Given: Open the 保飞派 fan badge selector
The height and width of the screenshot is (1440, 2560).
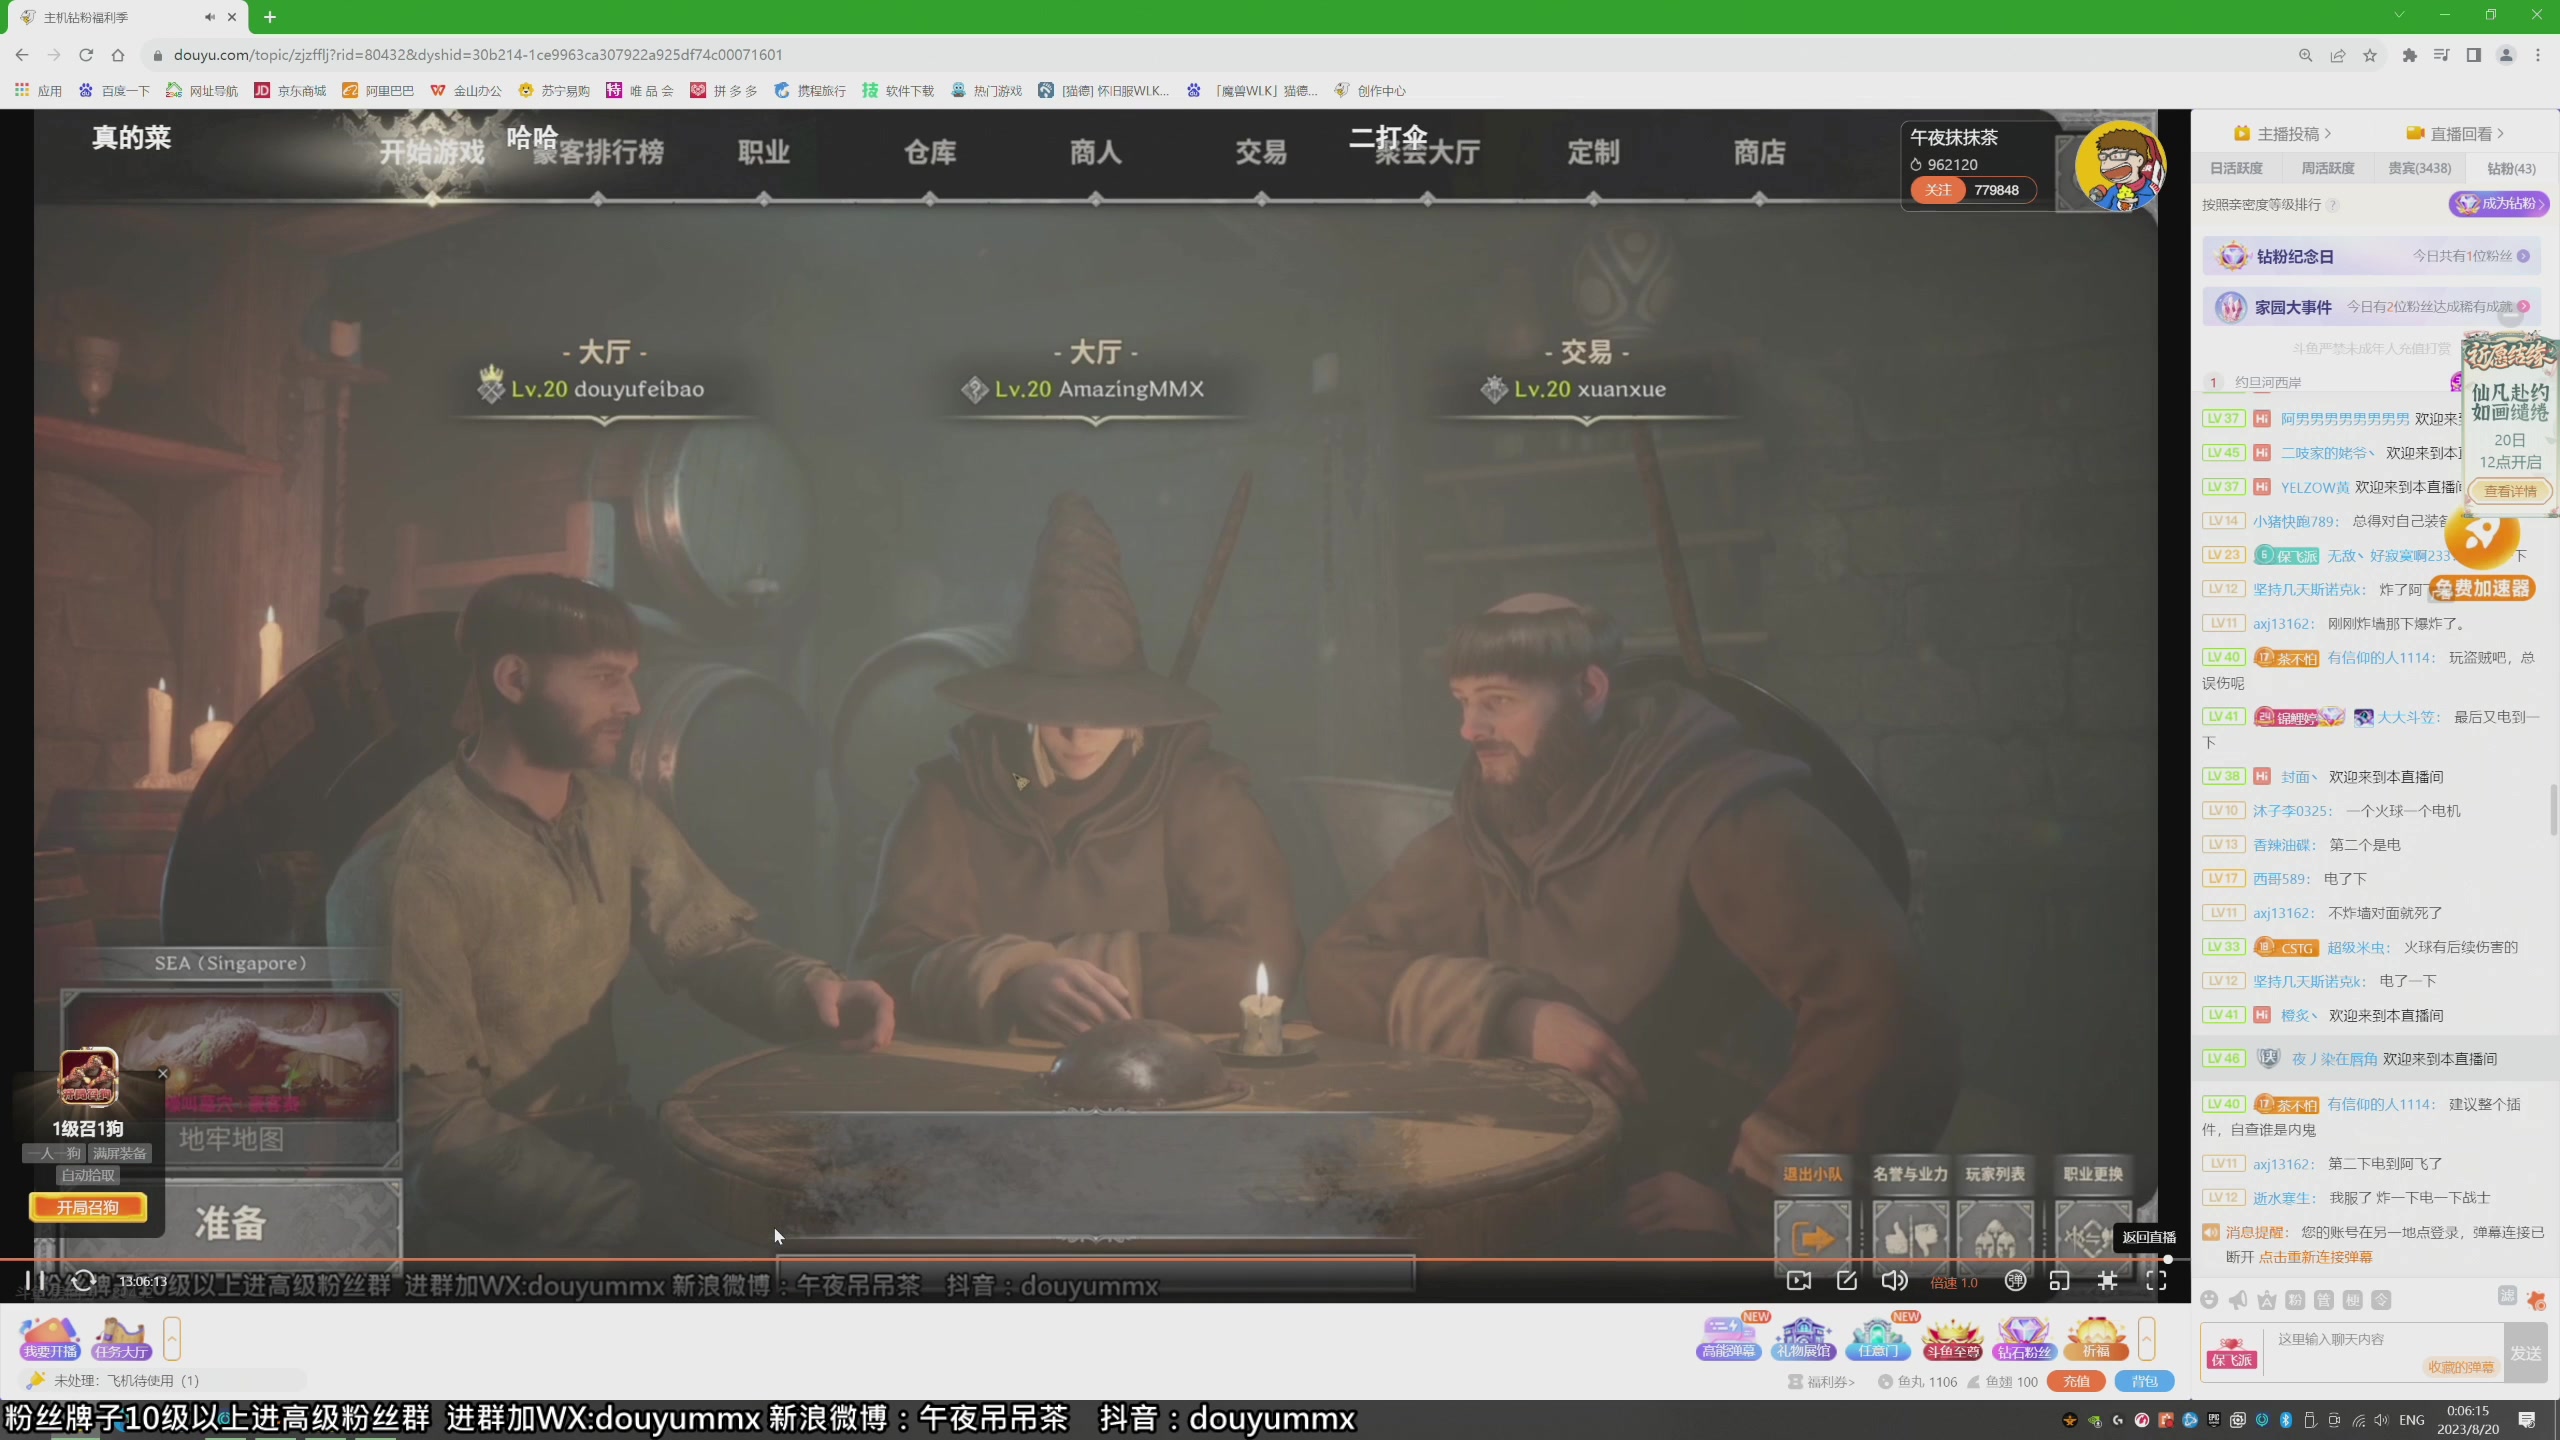Looking at the screenshot, I should 2232,1352.
